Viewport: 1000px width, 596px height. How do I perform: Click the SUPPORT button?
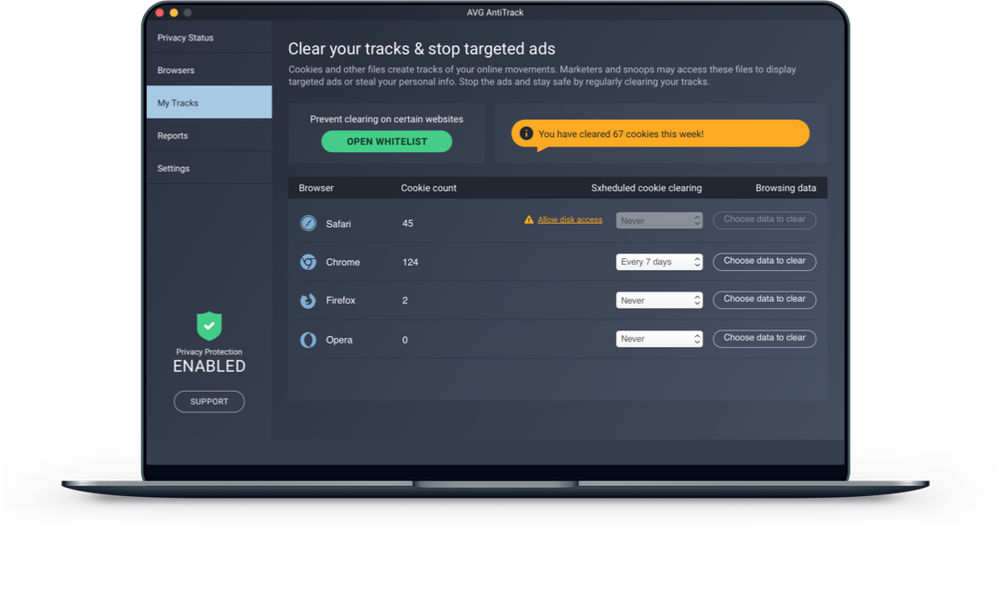pyautogui.click(x=209, y=402)
